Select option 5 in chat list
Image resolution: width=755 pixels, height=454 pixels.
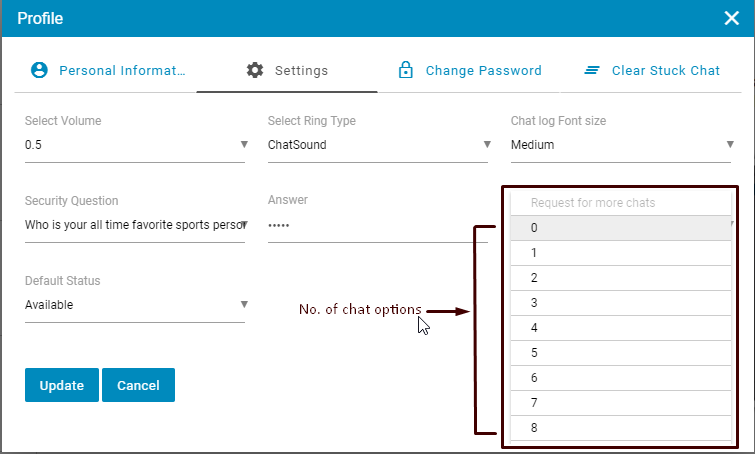point(620,353)
